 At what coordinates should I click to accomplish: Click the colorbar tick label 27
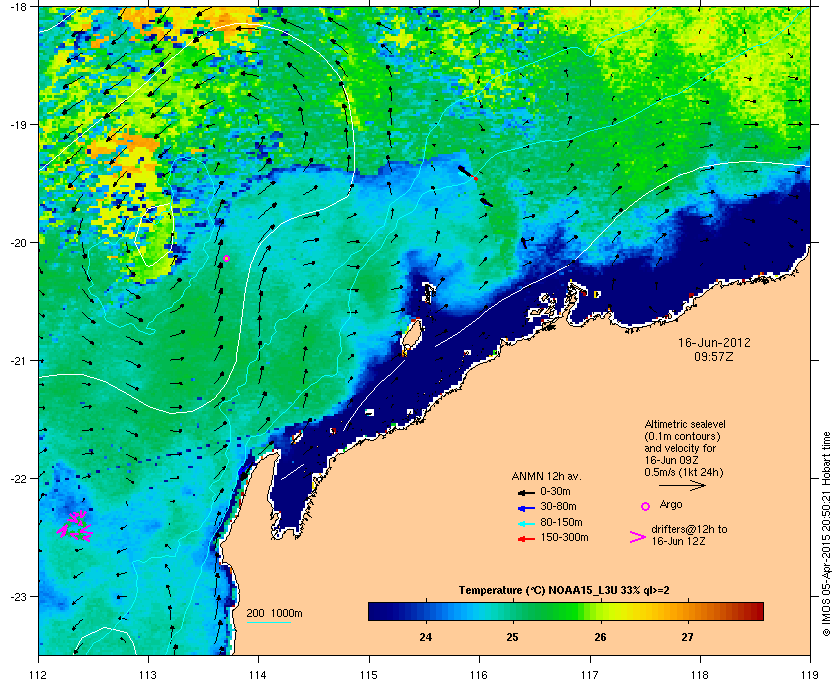pyautogui.click(x=687, y=637)
